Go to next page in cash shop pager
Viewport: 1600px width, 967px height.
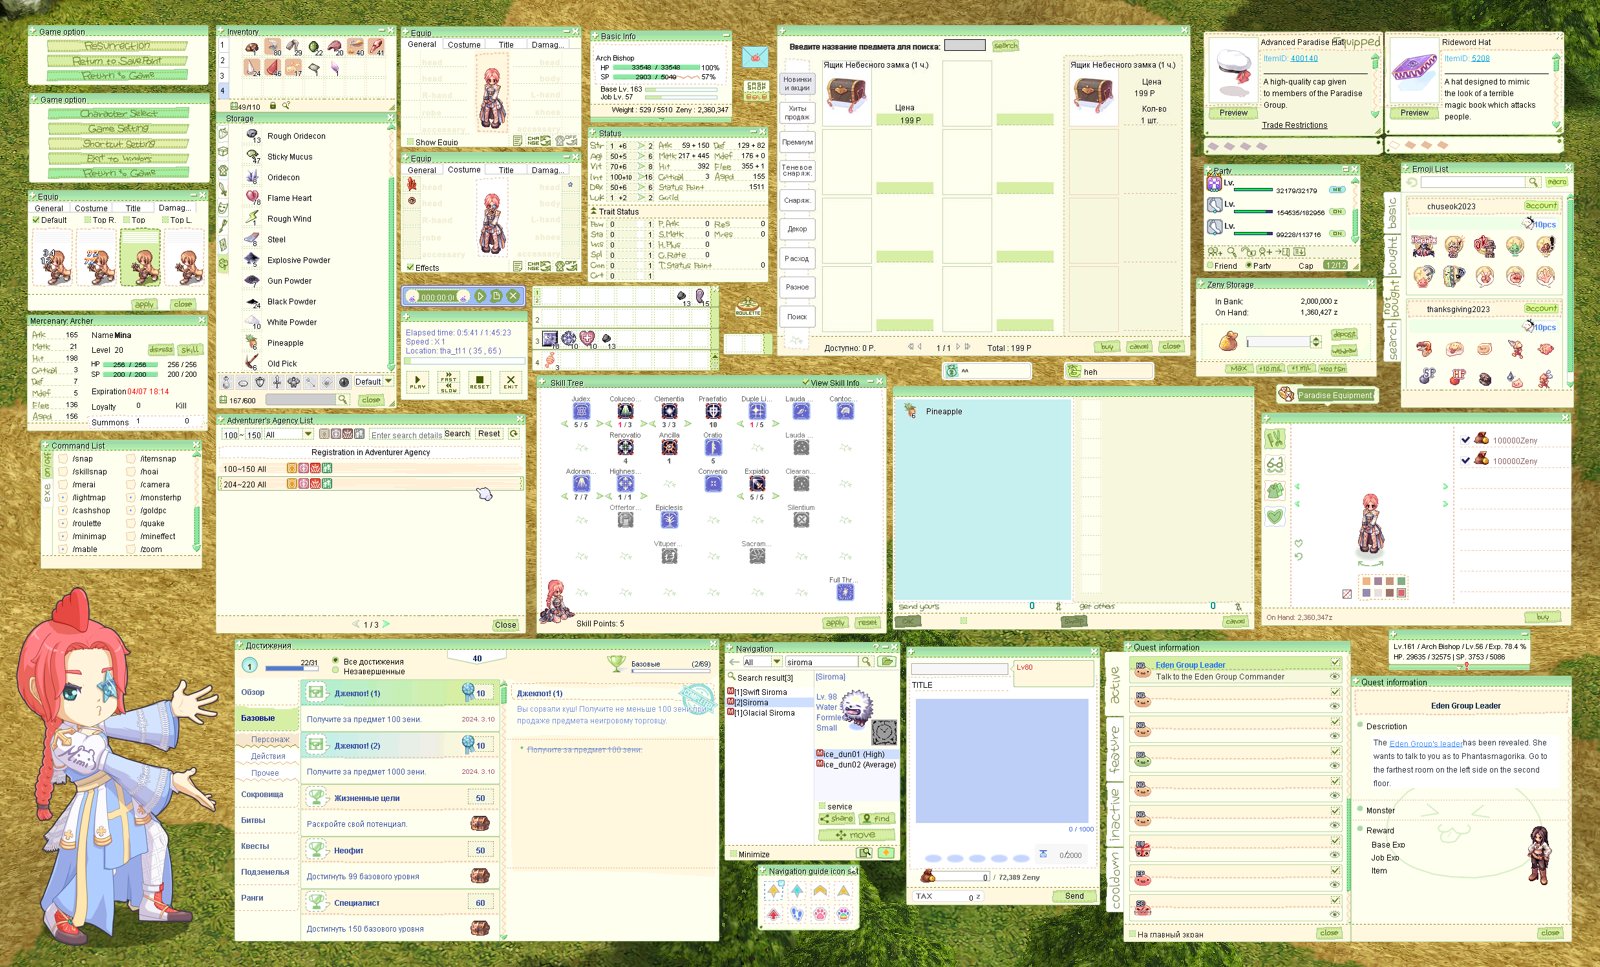tap(958, 347)
